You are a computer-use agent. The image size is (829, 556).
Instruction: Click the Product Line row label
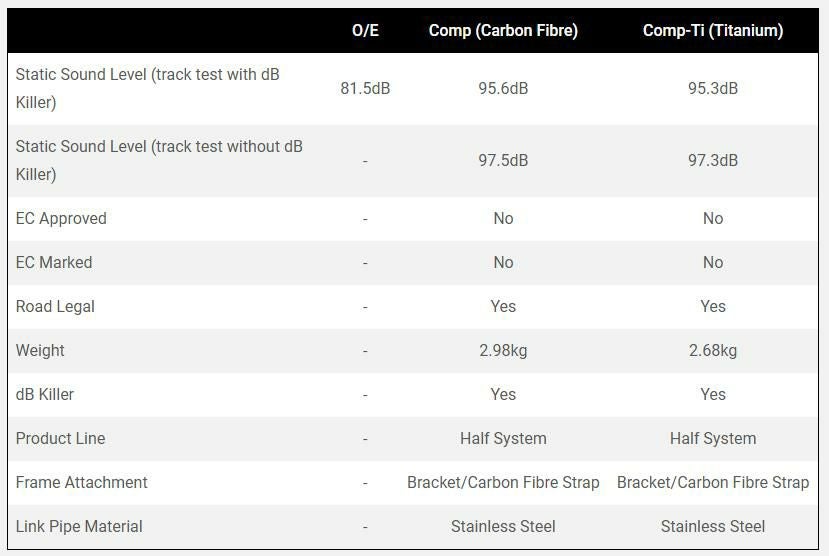pos(60,438)
